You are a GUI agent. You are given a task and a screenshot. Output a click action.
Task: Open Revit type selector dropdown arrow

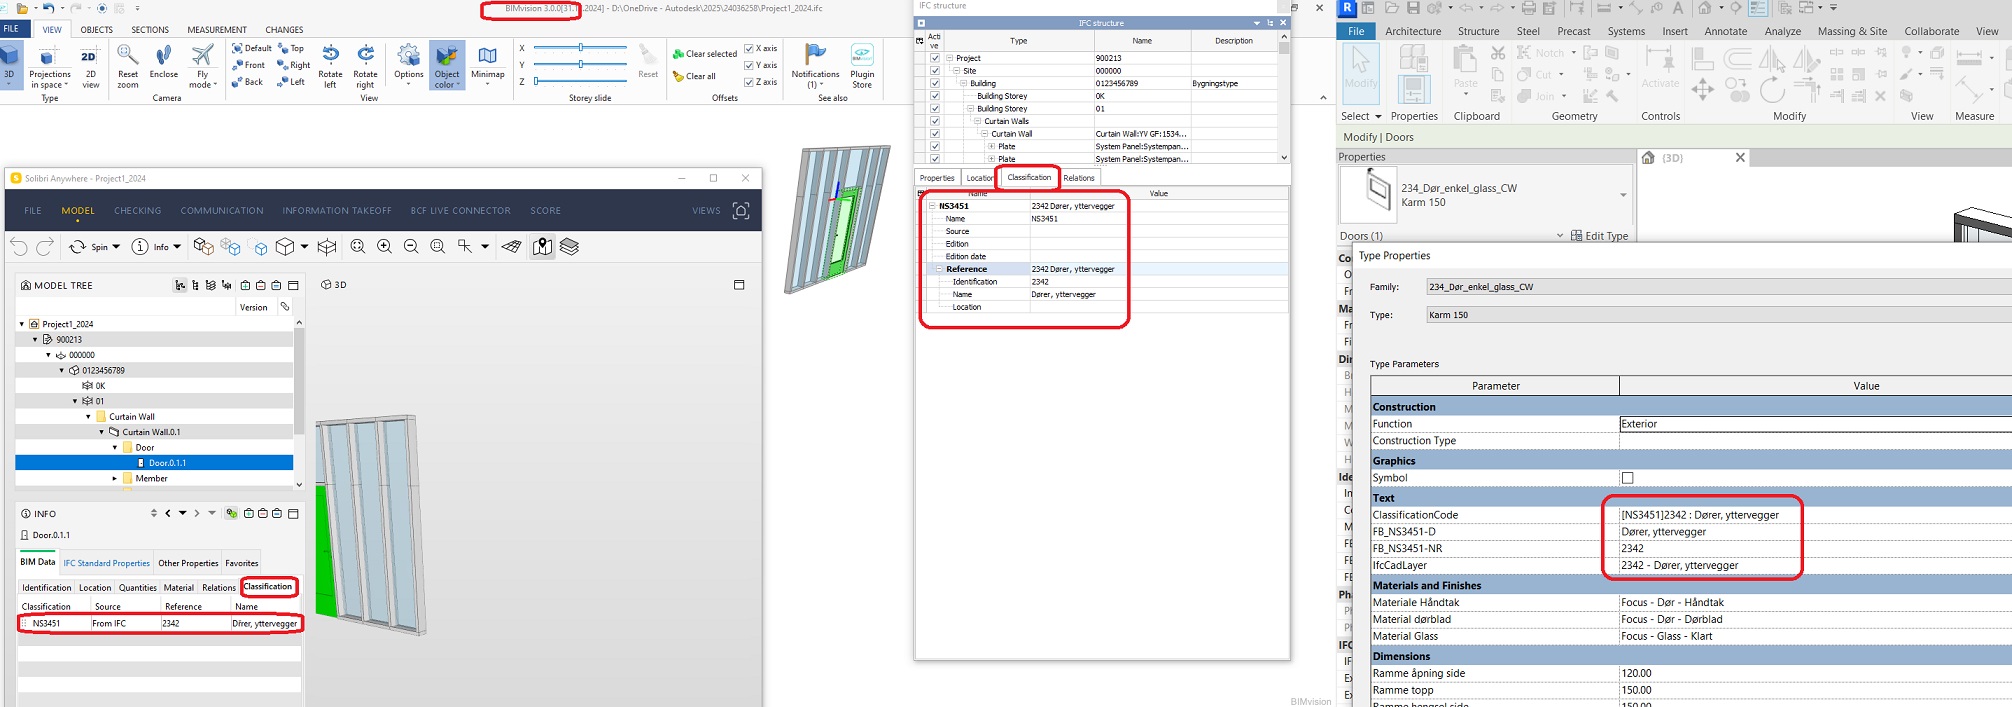[1623, 195]
